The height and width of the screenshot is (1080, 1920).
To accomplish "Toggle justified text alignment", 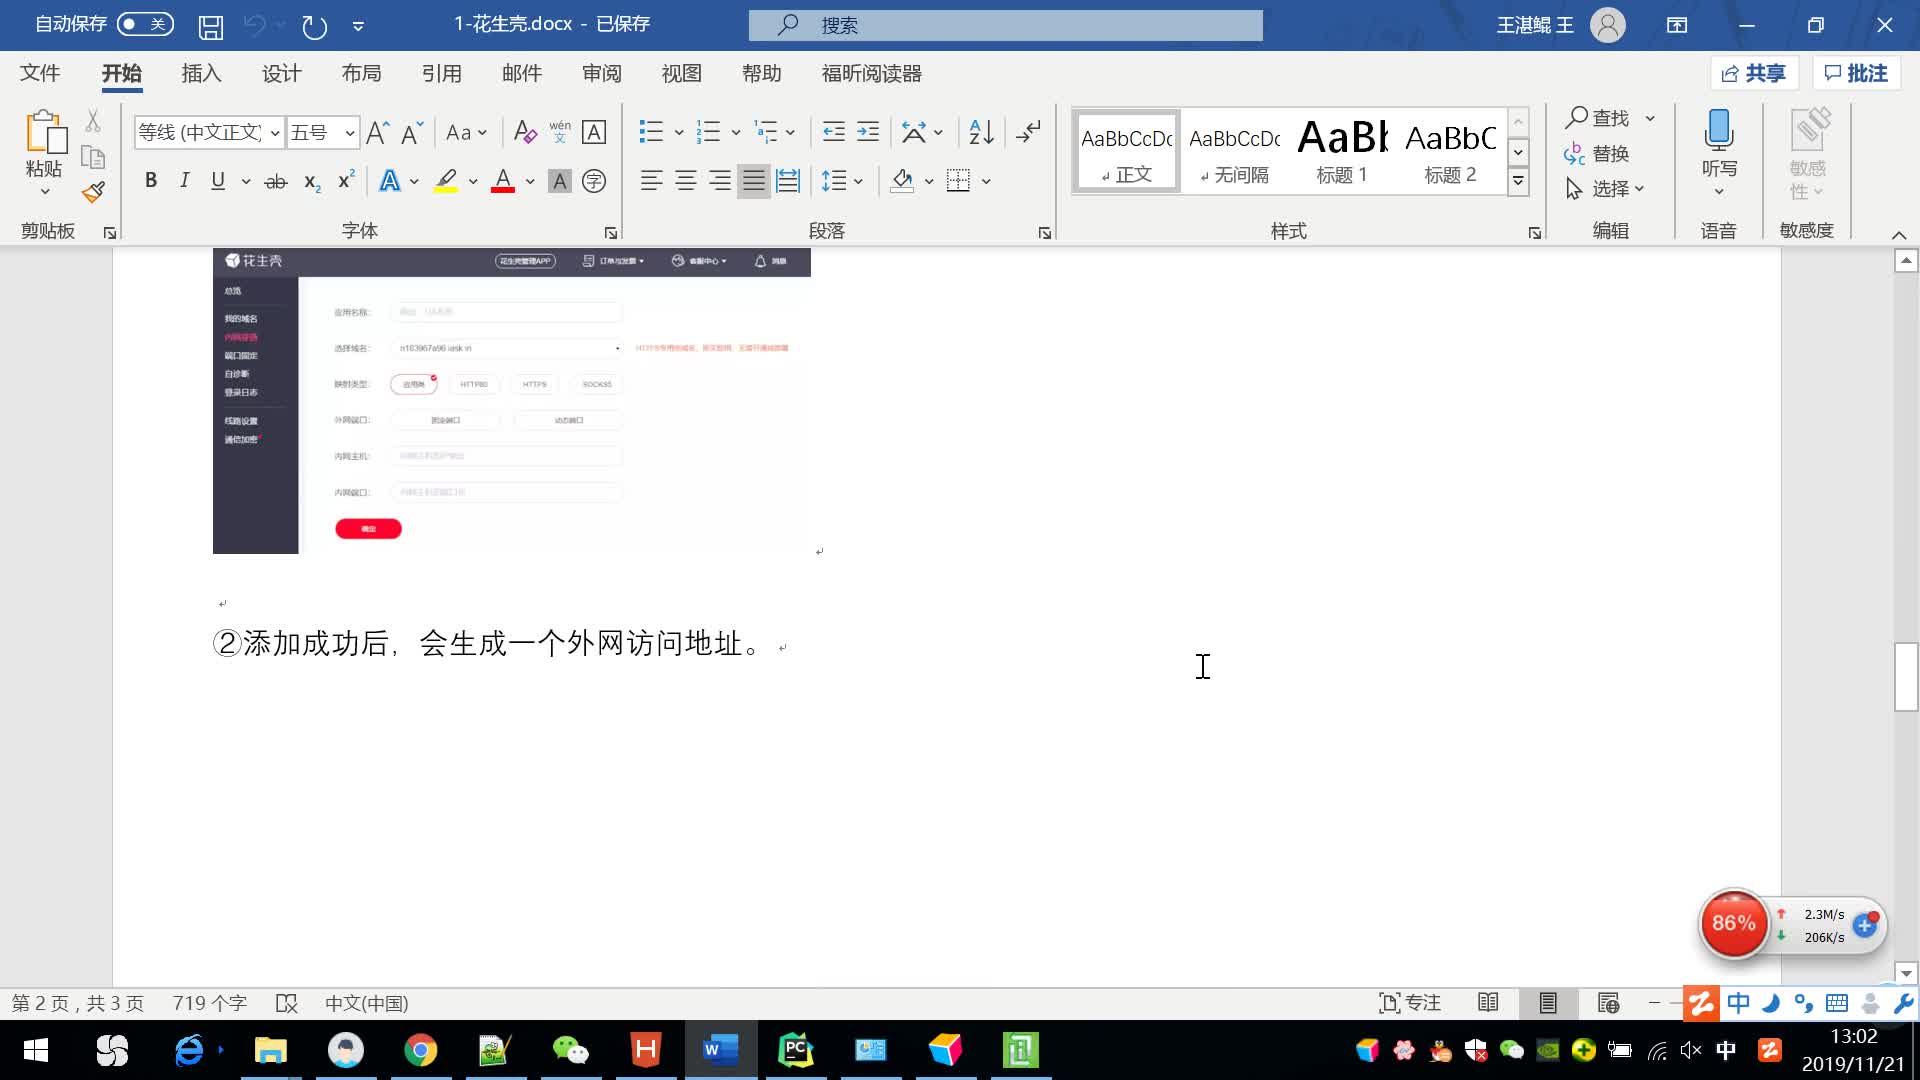I will point(754,181).
